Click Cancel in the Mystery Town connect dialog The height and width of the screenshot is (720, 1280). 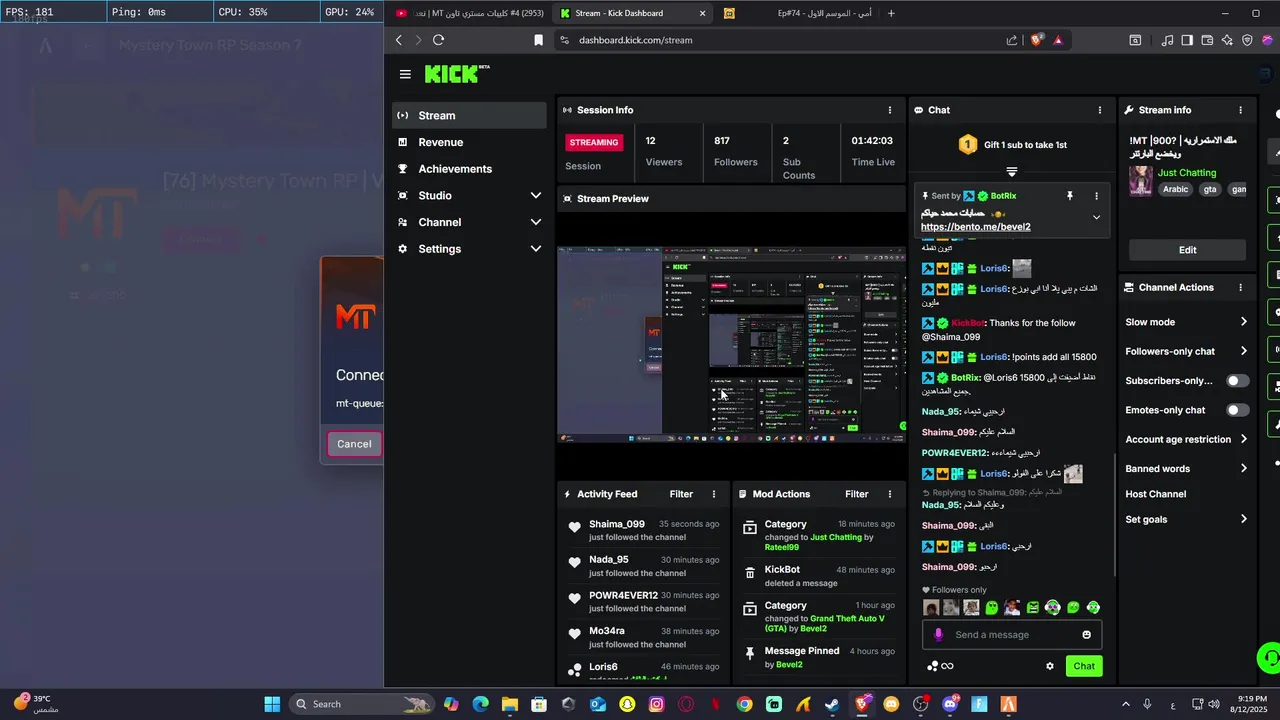(354, 444)
